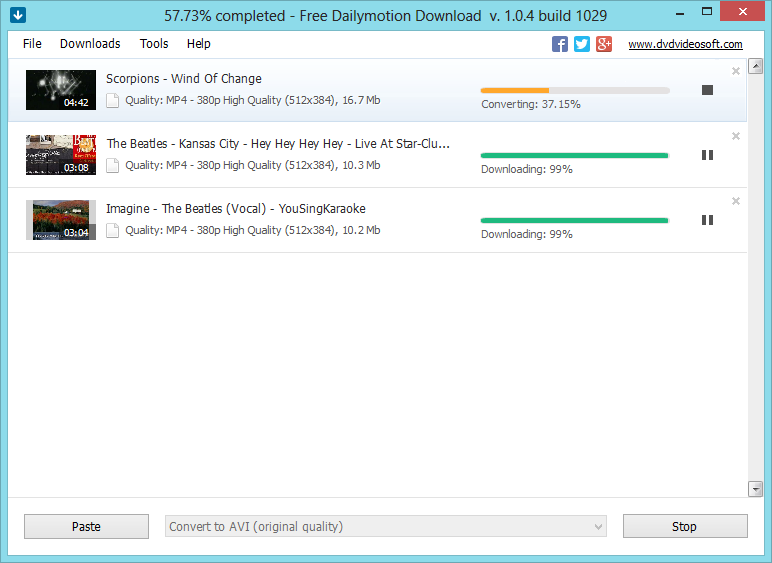Click the Paste button
The width and height of the screenshot is (772, 563).
[86, 527]
